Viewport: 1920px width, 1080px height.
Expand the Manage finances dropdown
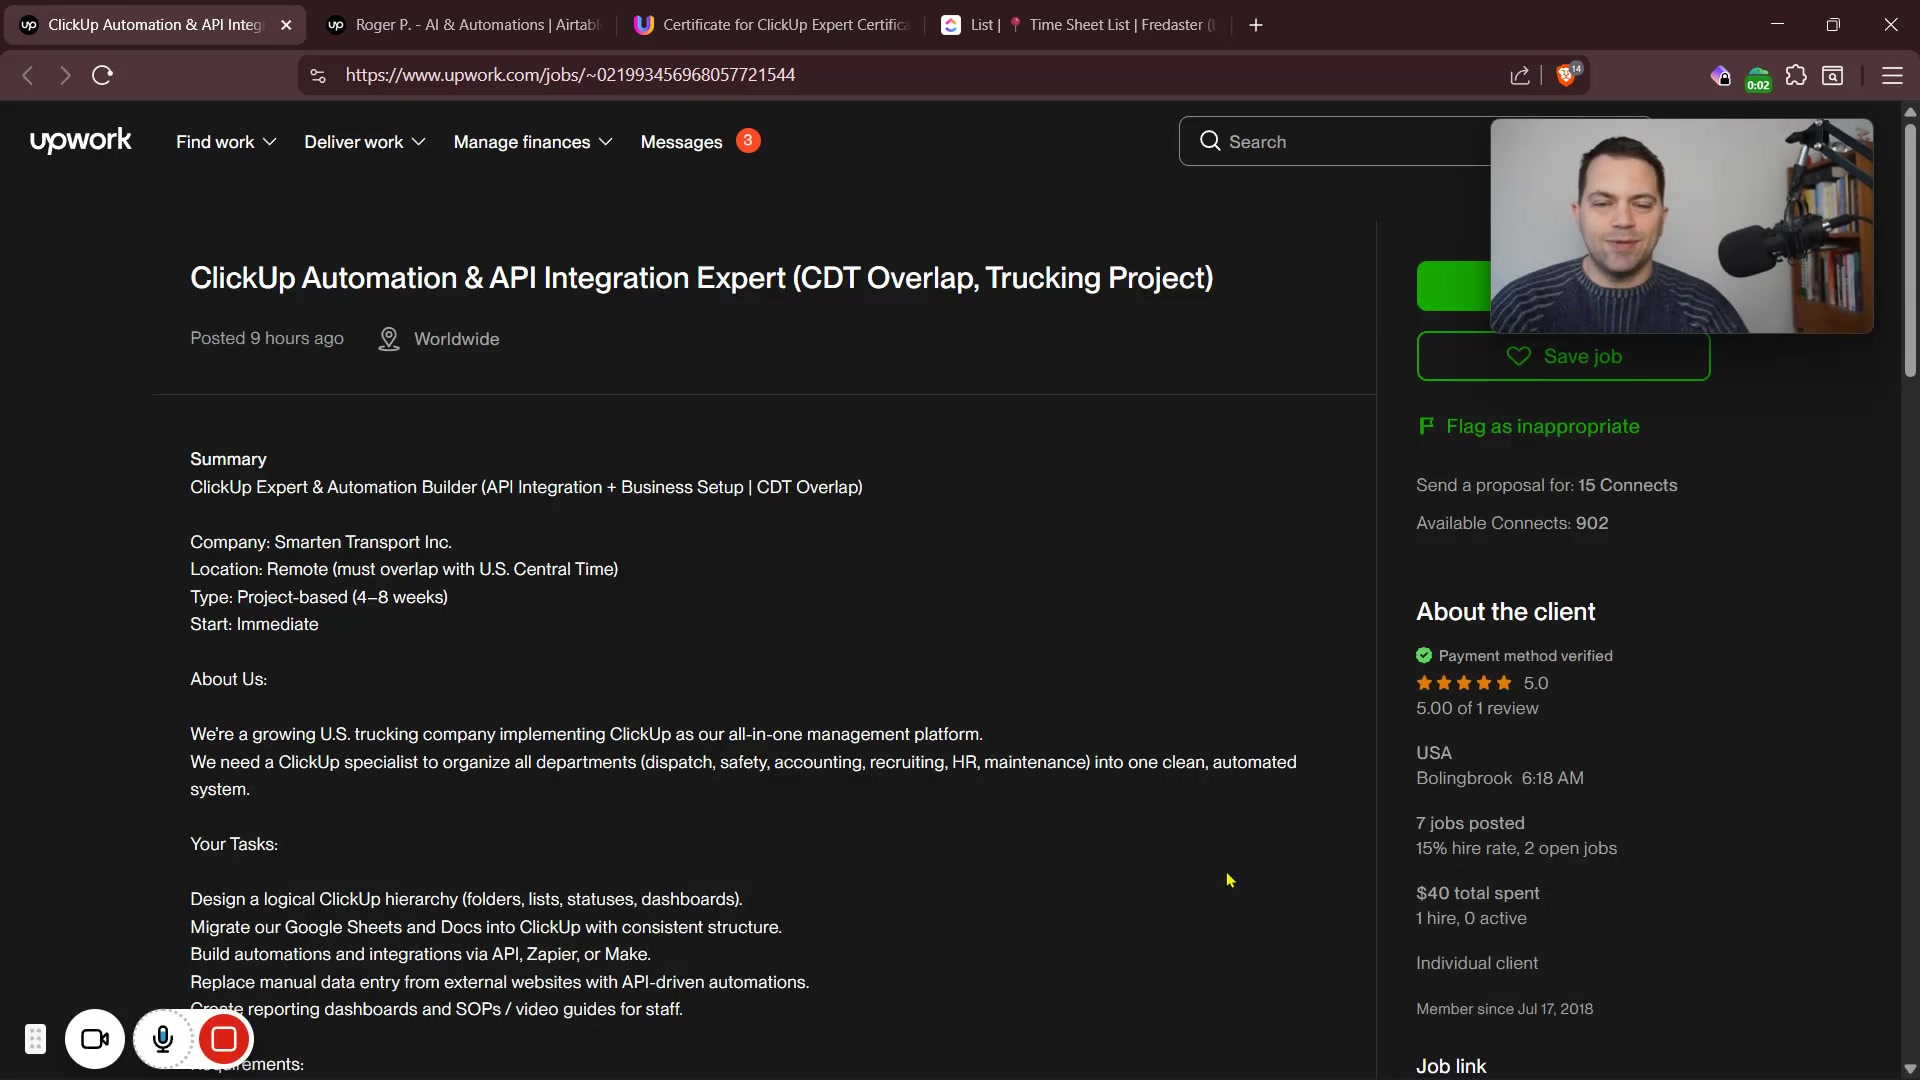(x=532, y=142)
